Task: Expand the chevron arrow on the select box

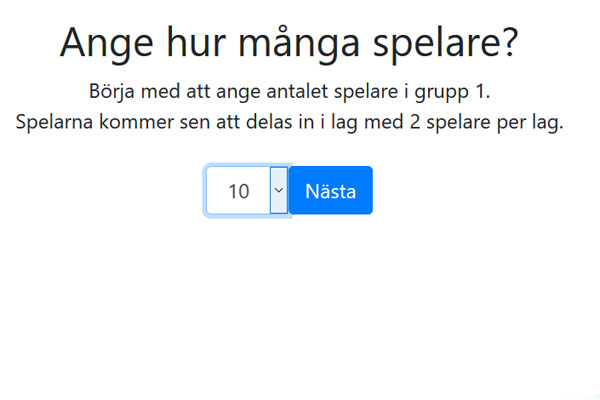Action: click(279, 190)
